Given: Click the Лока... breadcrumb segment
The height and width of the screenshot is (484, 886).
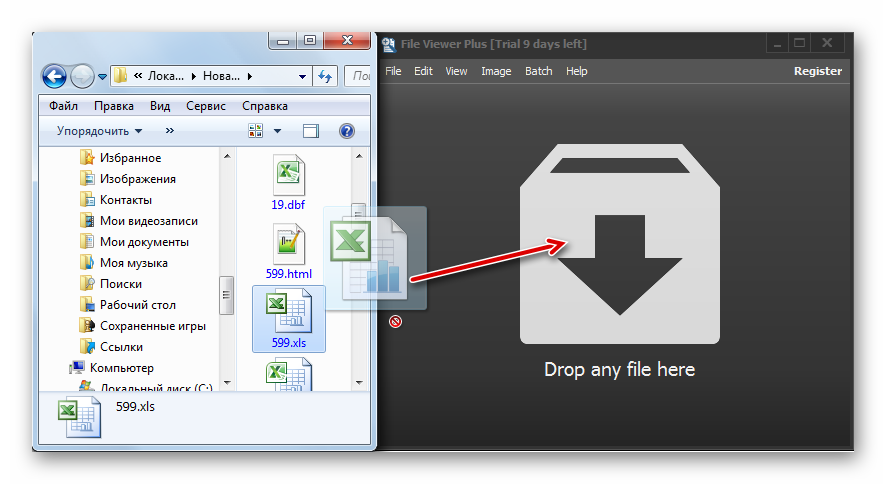Looking at the screenshot, I should 166,76.
